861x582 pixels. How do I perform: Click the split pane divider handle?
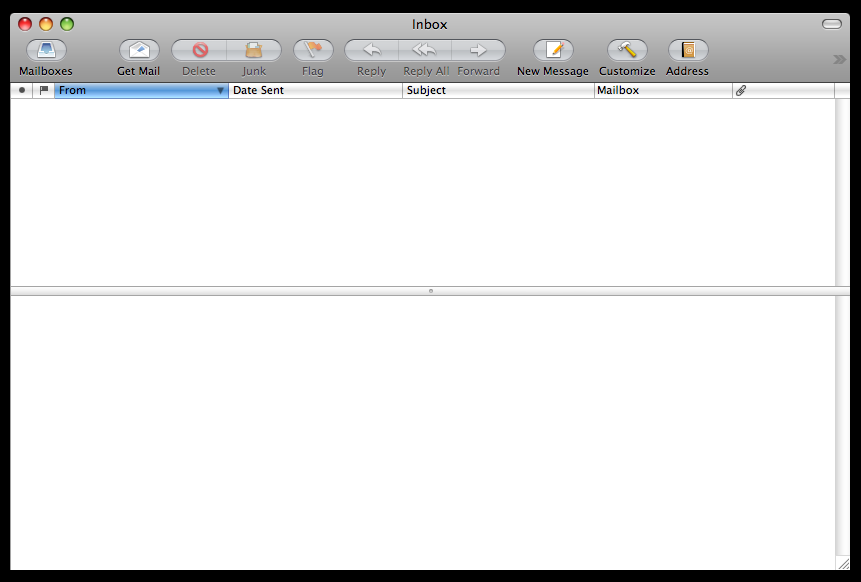click(x=430, y=291)
